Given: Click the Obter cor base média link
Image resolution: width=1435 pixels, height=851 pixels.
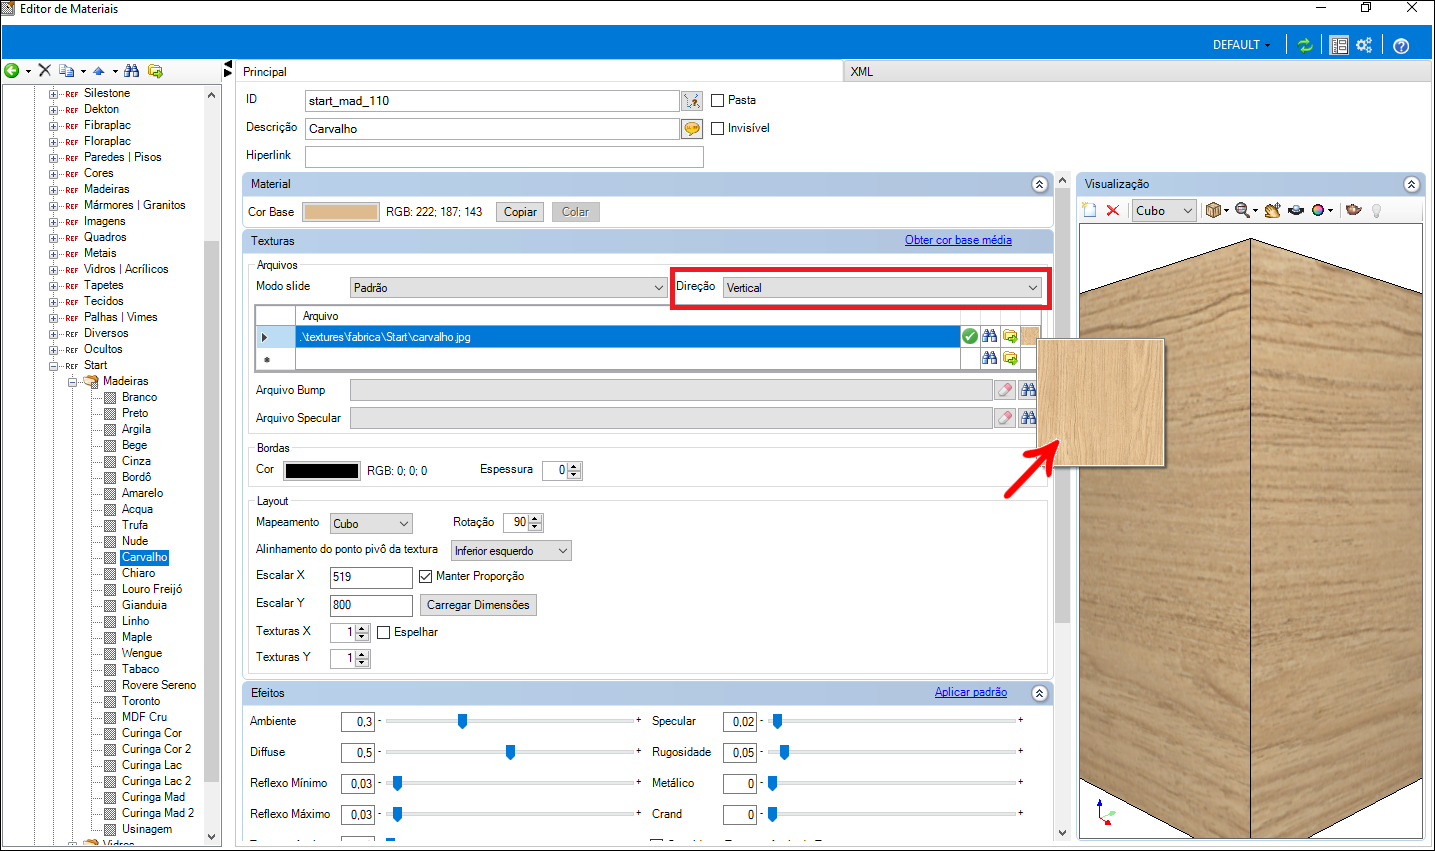Looking at the screenshot, I should 958,240.
